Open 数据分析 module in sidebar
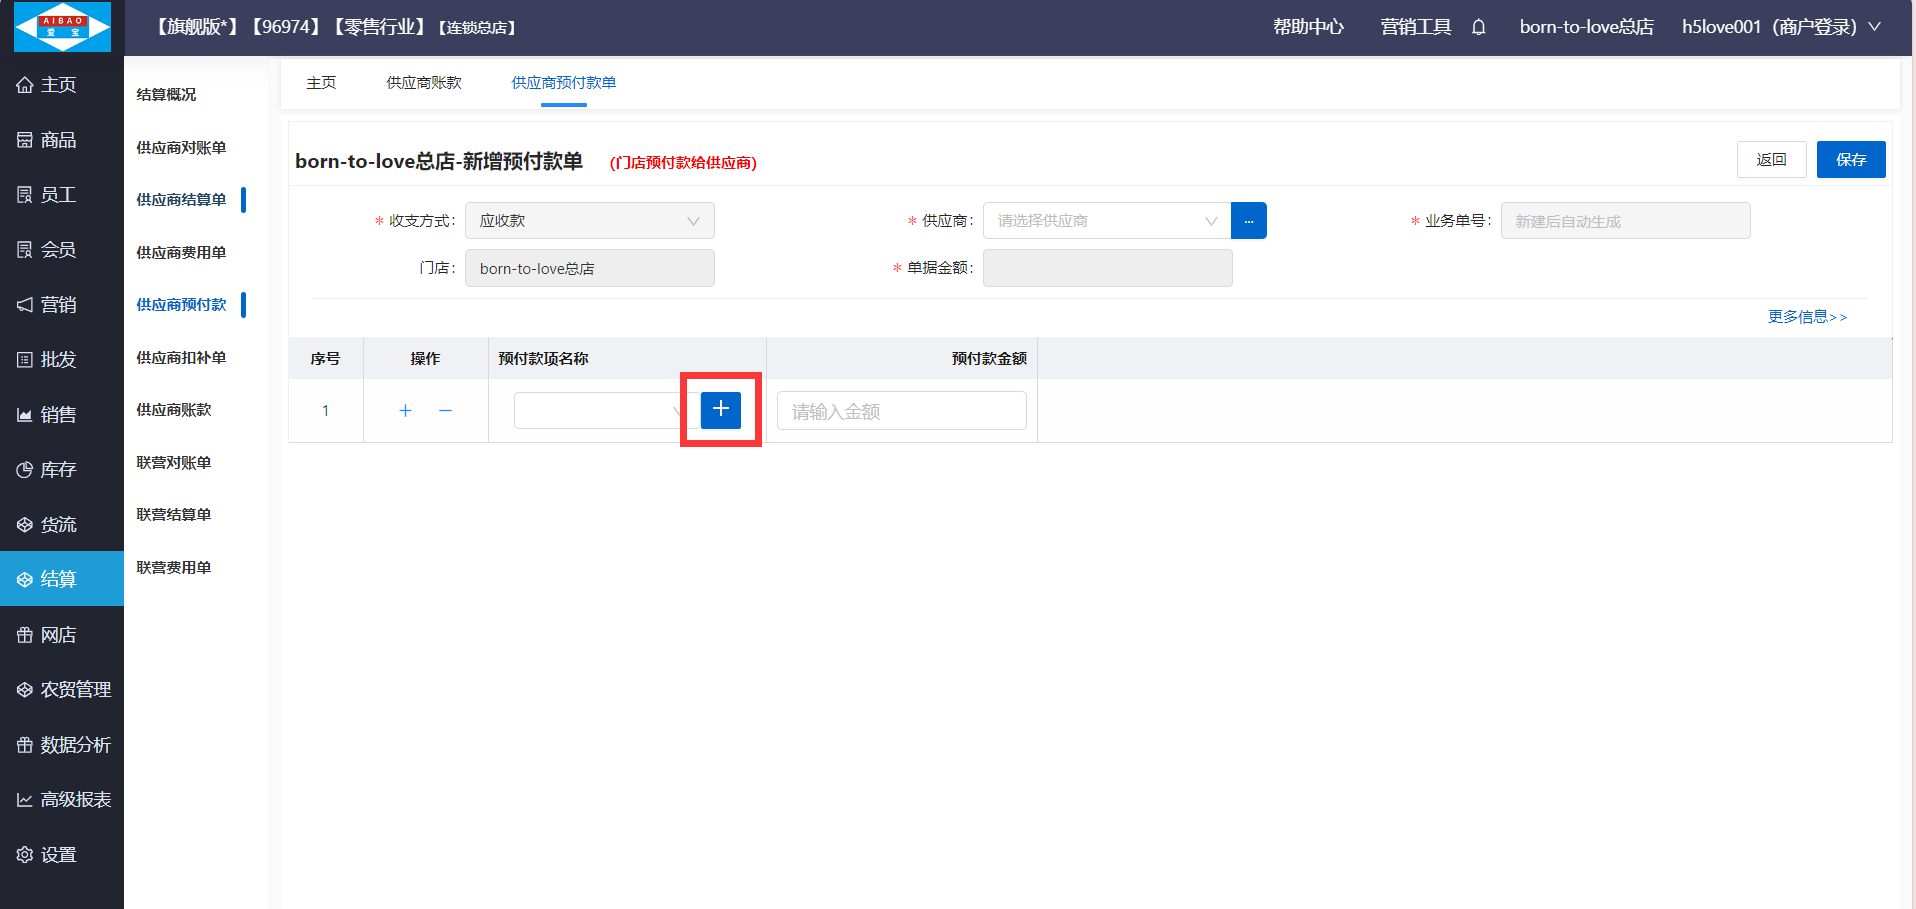Screen dimensions: 1916x909 (x=75, y=745)
